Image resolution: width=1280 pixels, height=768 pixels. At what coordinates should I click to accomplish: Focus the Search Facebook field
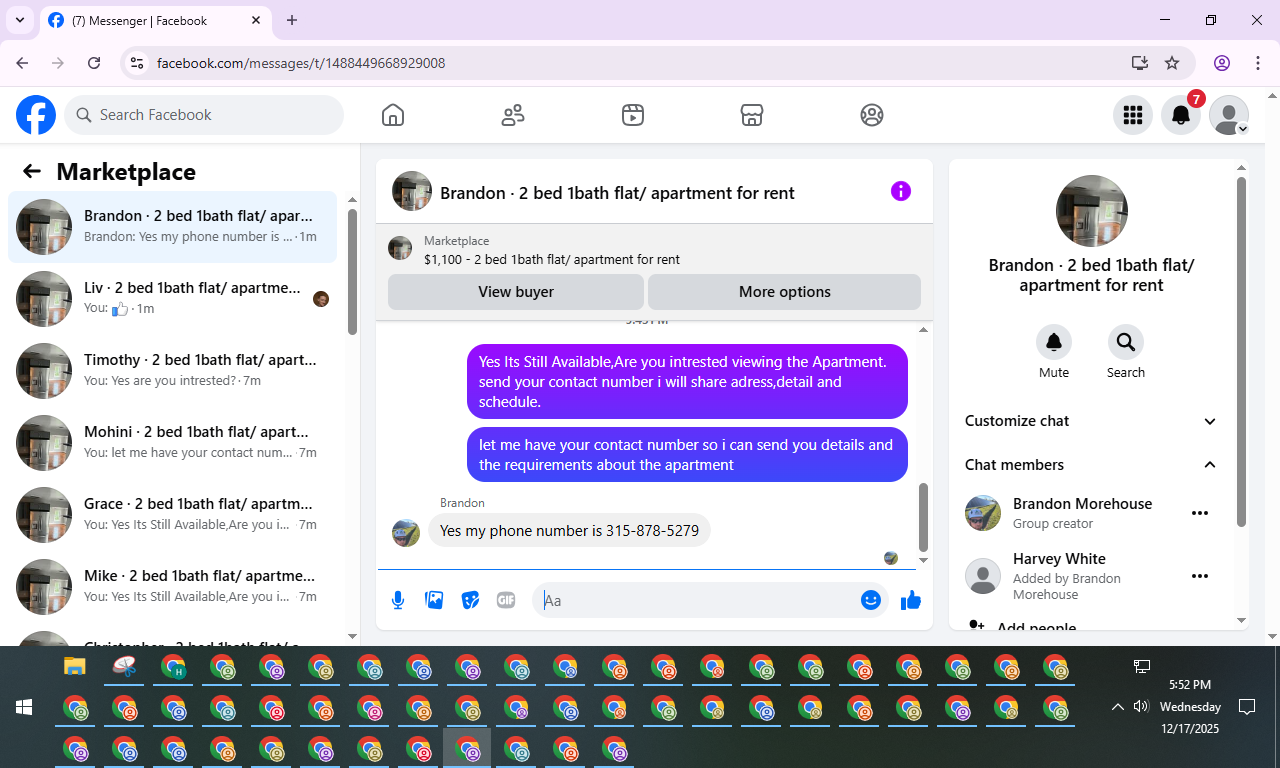[x=204, y=115]
